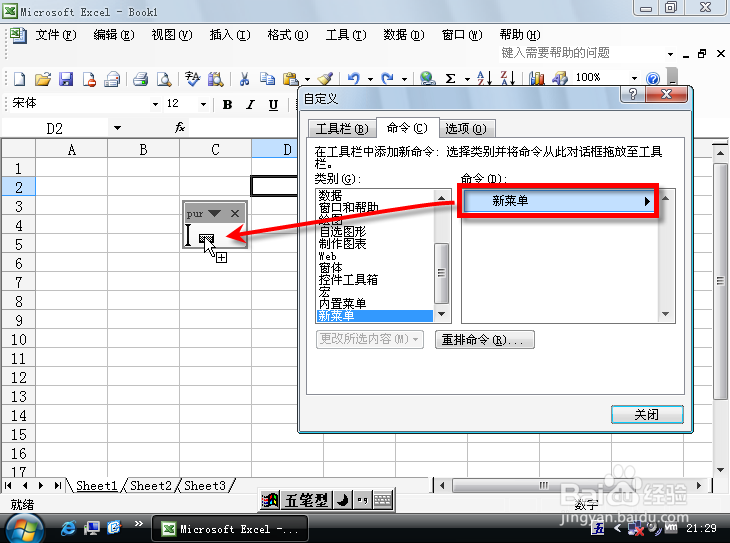Screen dimensions: 730x543
Task: Open the Research binoculars icon
Action: pyautogui.click(x=215, y=79)
